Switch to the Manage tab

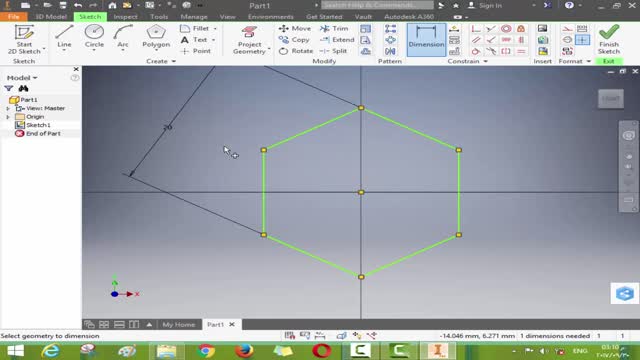pos(194,17)
